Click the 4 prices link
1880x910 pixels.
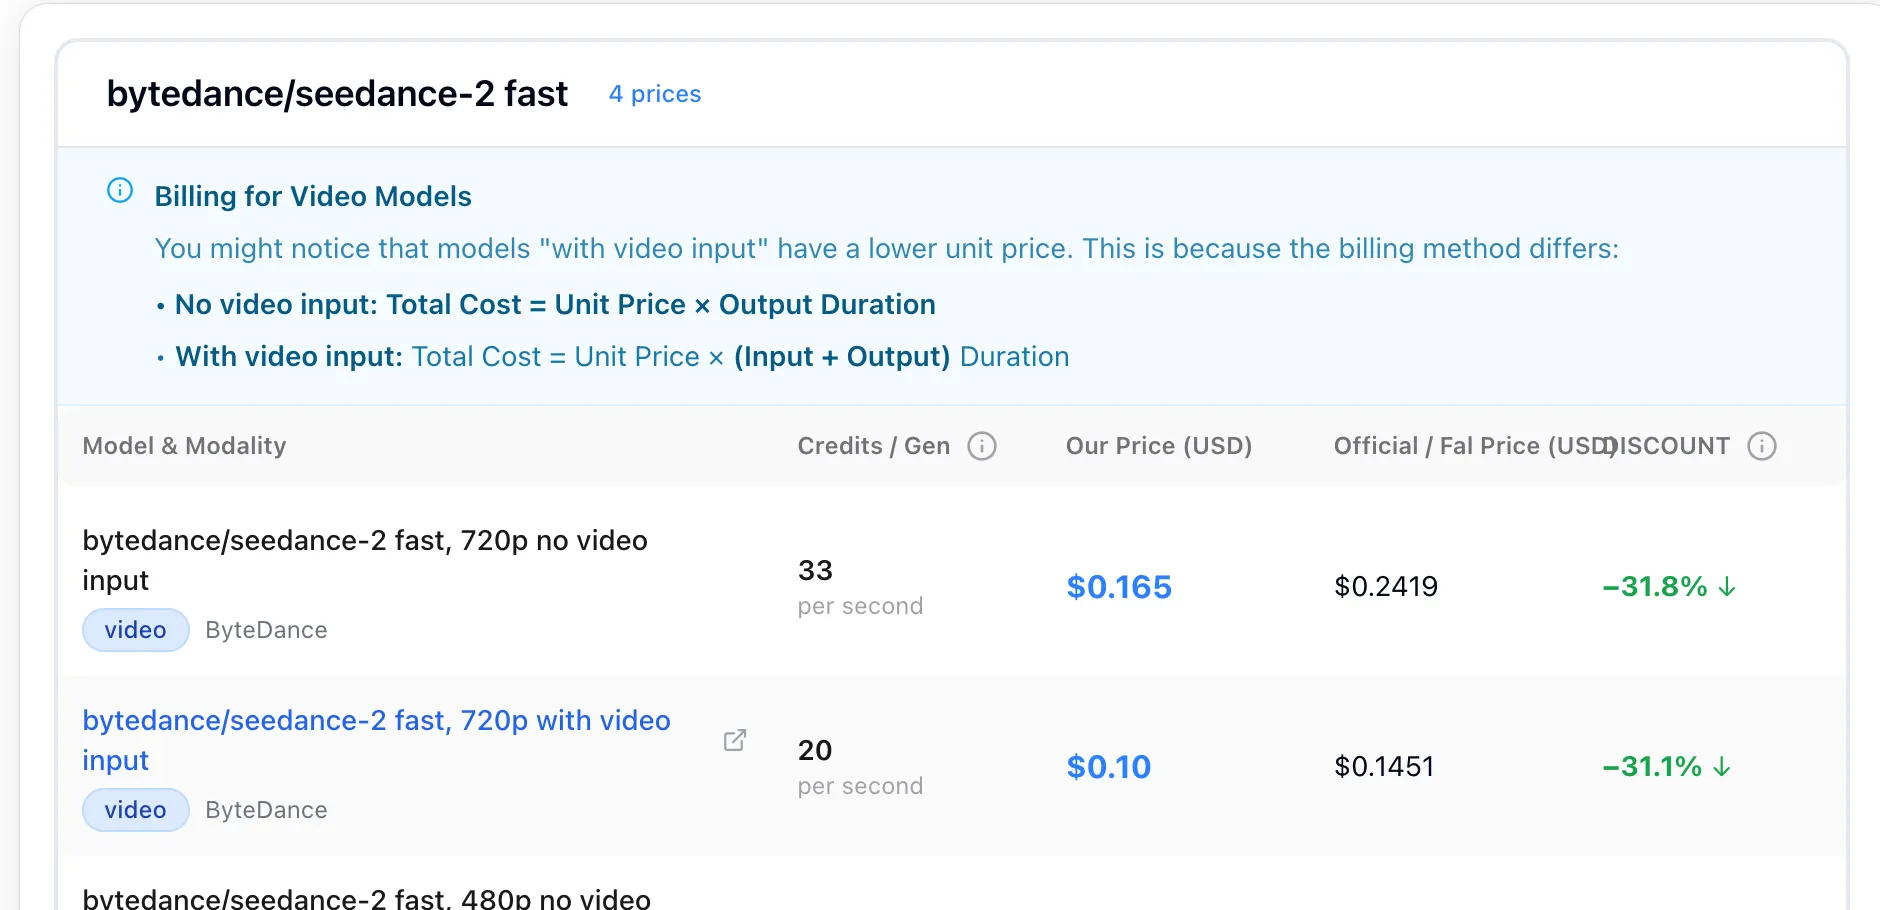655,94
